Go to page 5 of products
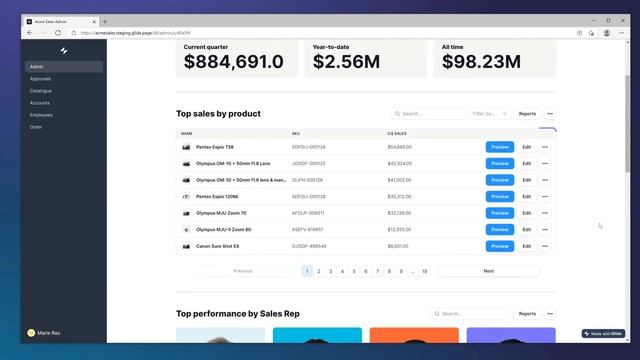 pyautogui.click(x=354, y=271)
